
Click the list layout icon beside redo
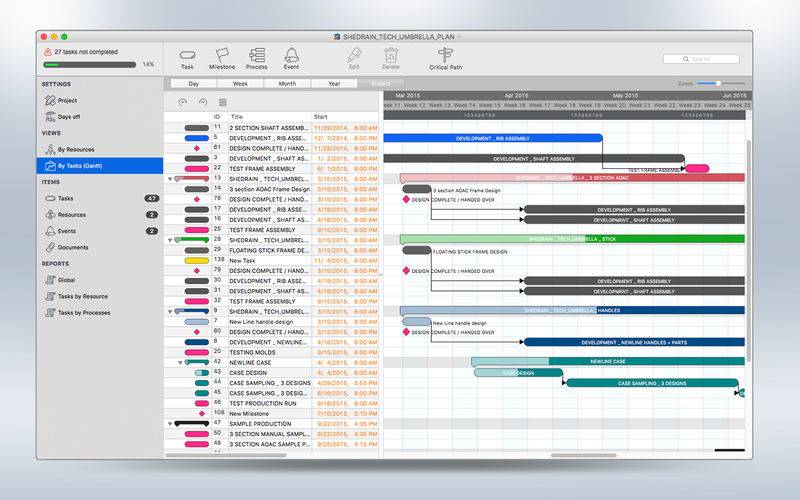tap(222, 103)
